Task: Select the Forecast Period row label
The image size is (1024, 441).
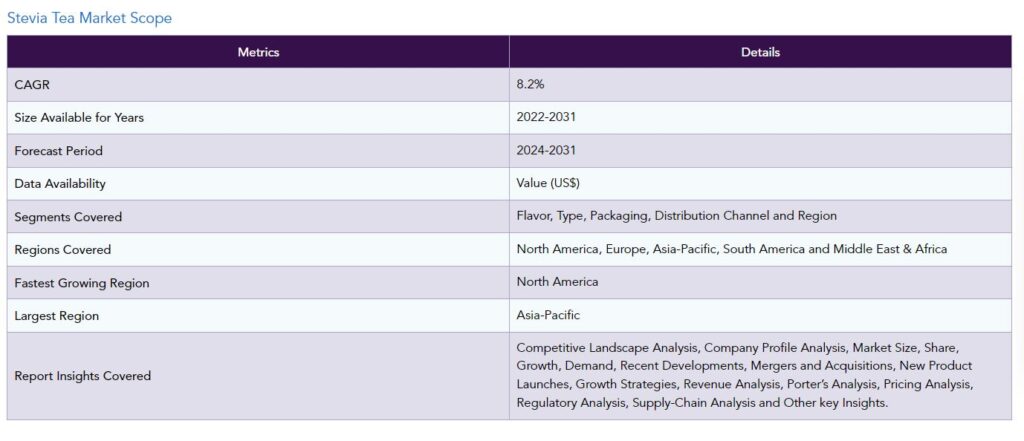Action: pos(59,151)
